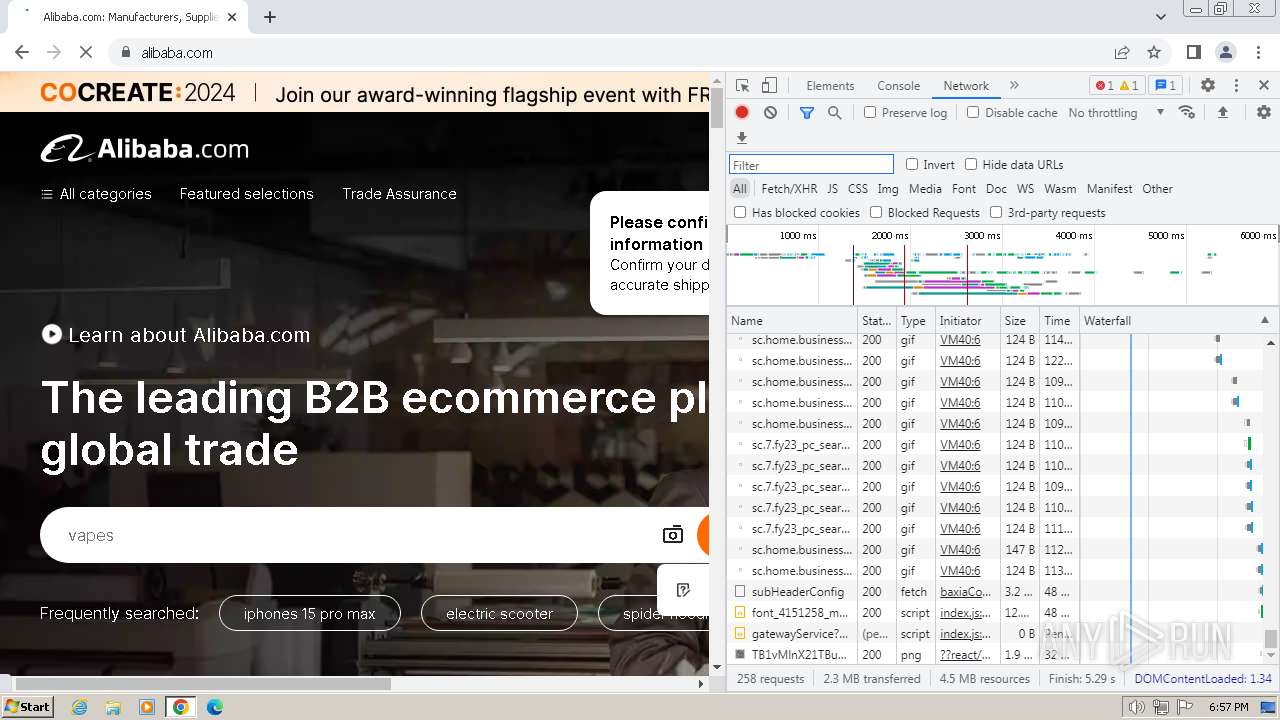Open DevTools settings gear

point(1208,86)
